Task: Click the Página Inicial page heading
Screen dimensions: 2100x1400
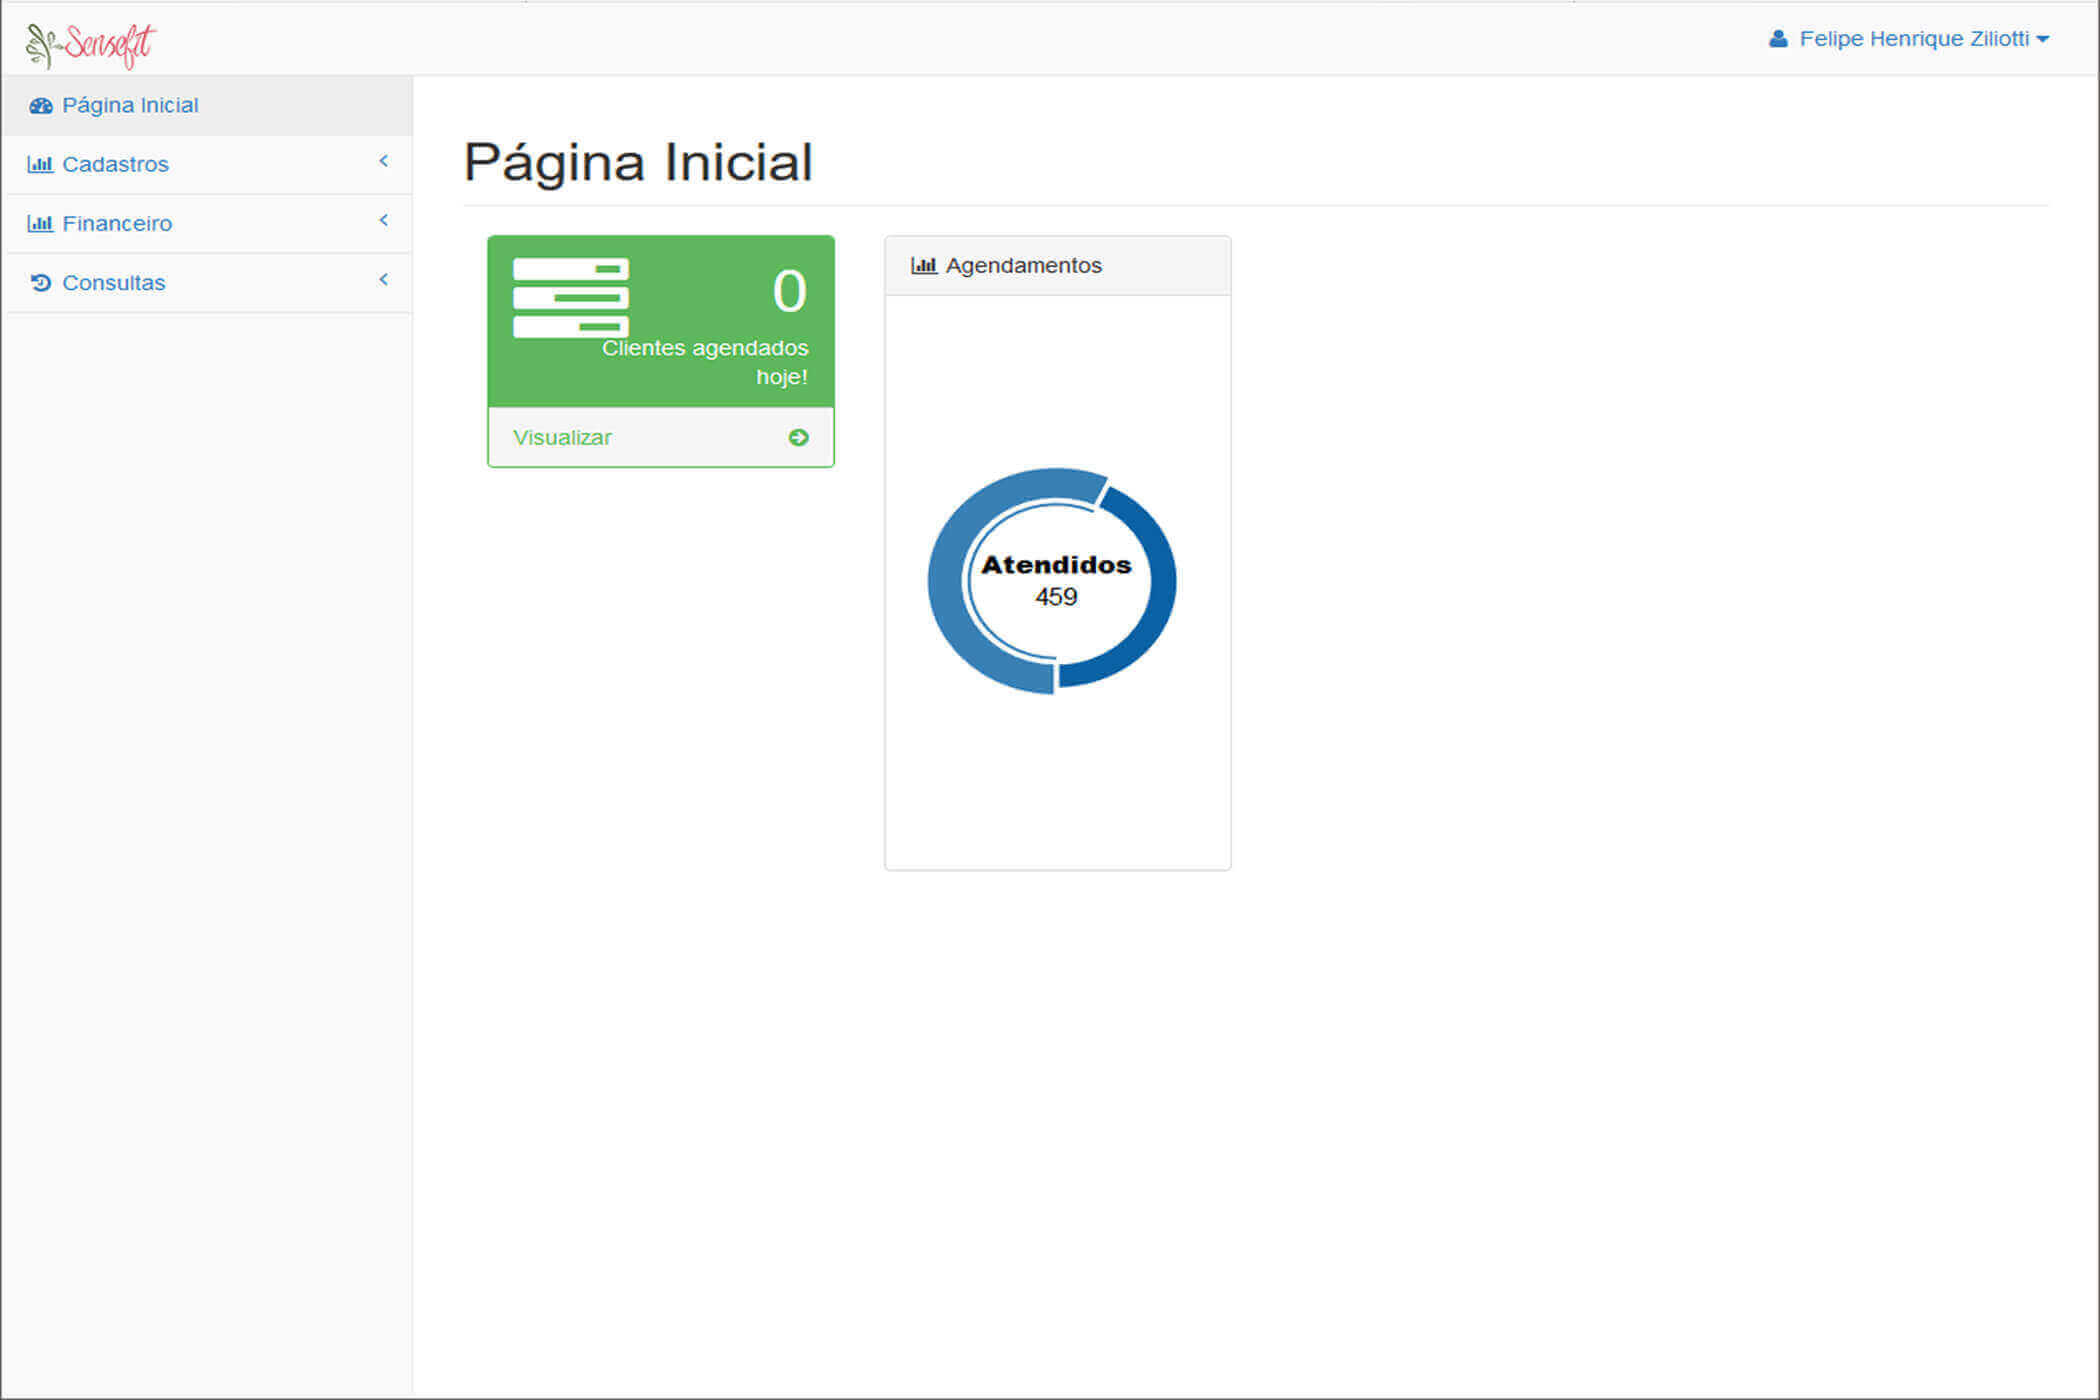Action: 638,162
